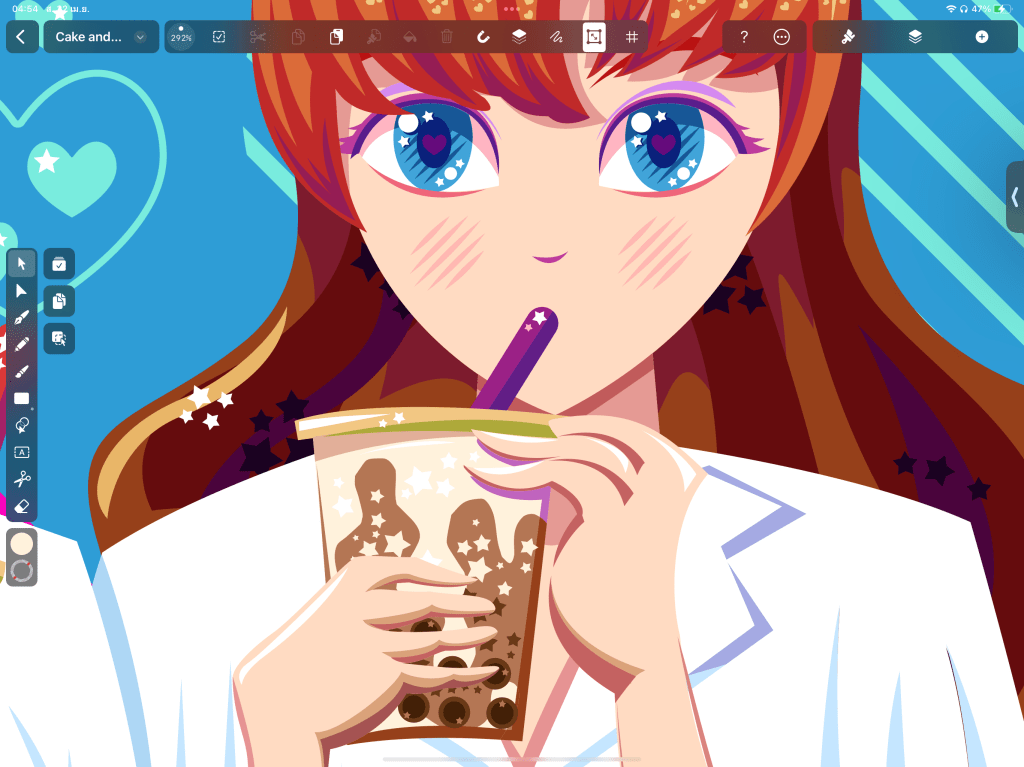Tap the fill color swatch

coord(20,545)
